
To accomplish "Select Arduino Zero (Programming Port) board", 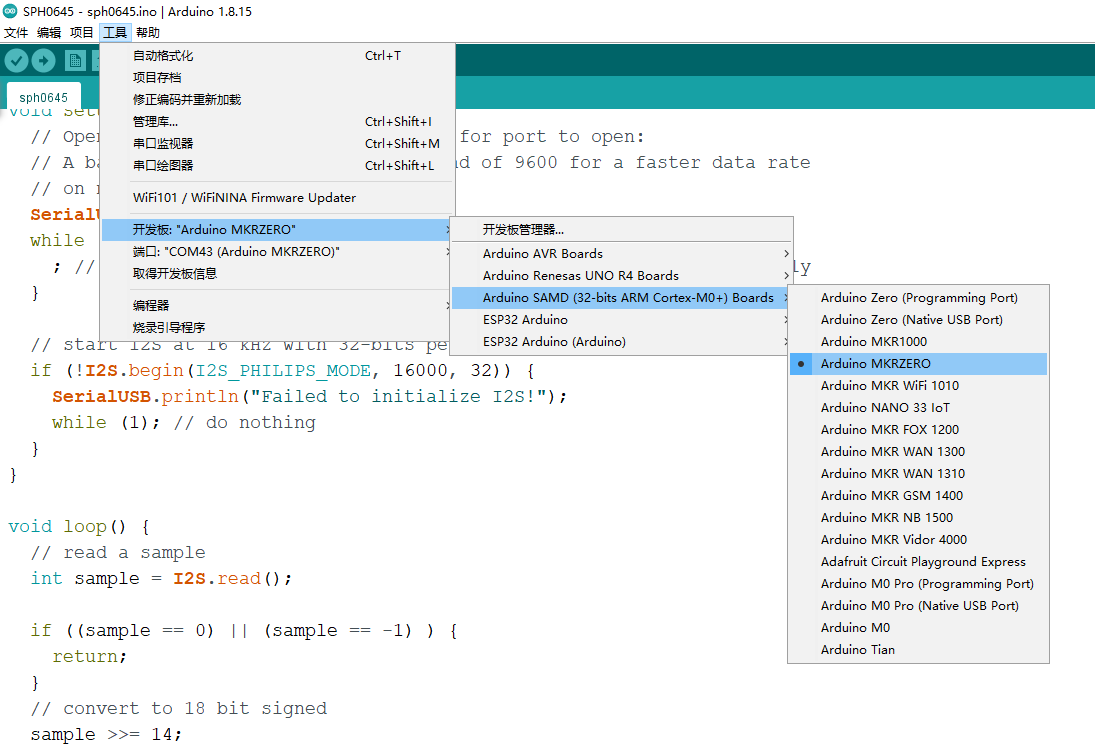I will 918,297.
